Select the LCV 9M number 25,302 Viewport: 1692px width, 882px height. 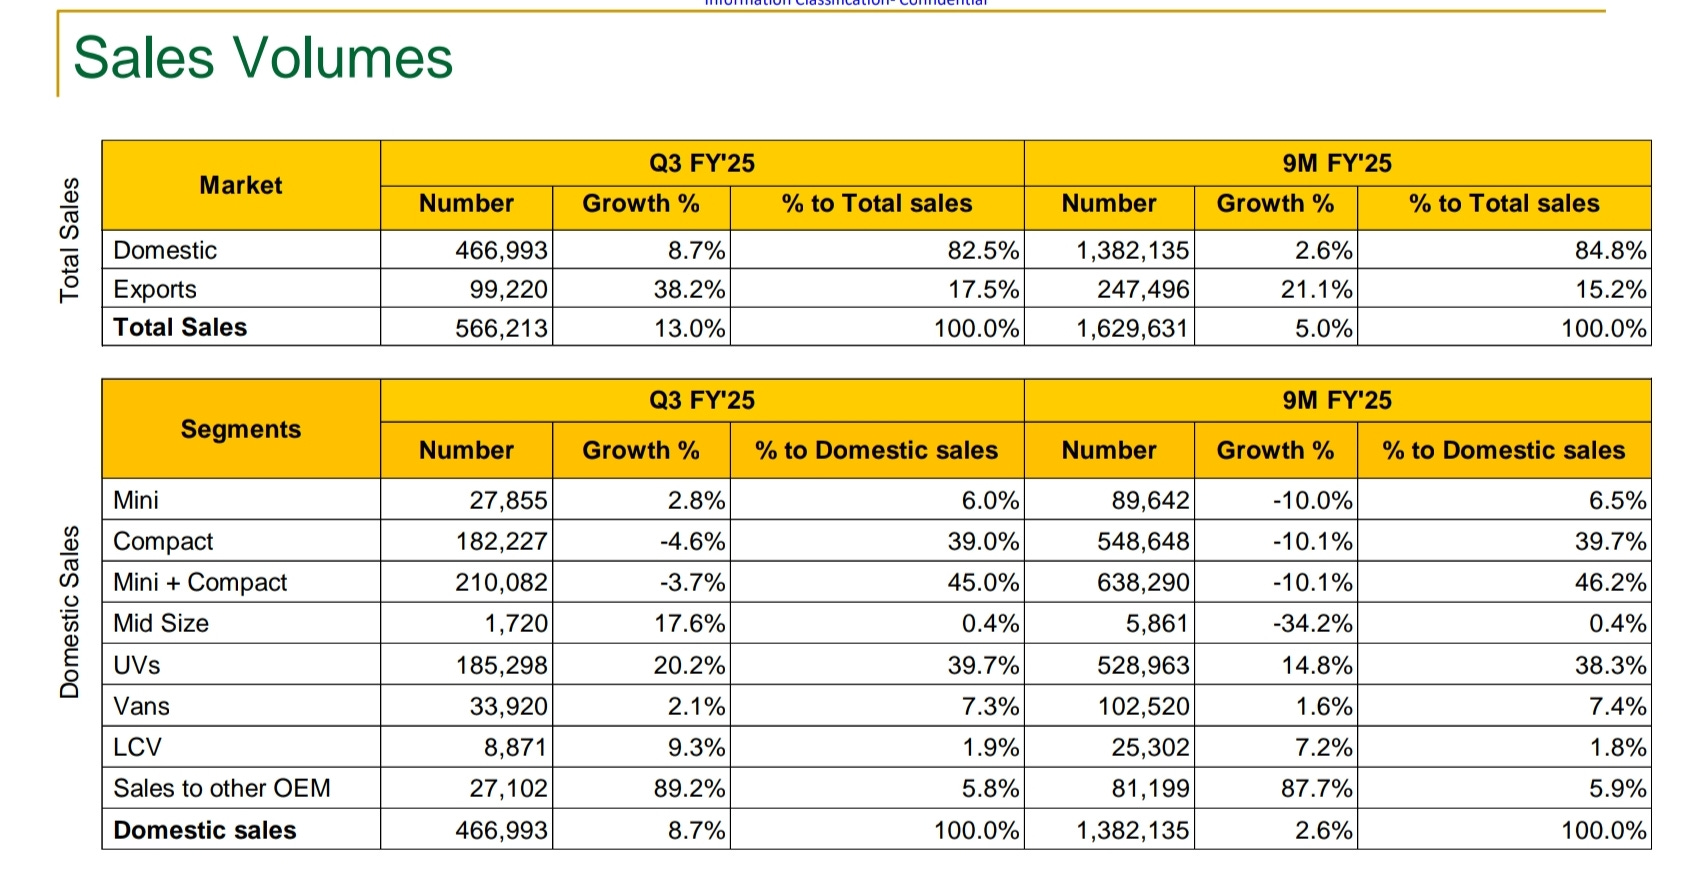coord(1151,747)
